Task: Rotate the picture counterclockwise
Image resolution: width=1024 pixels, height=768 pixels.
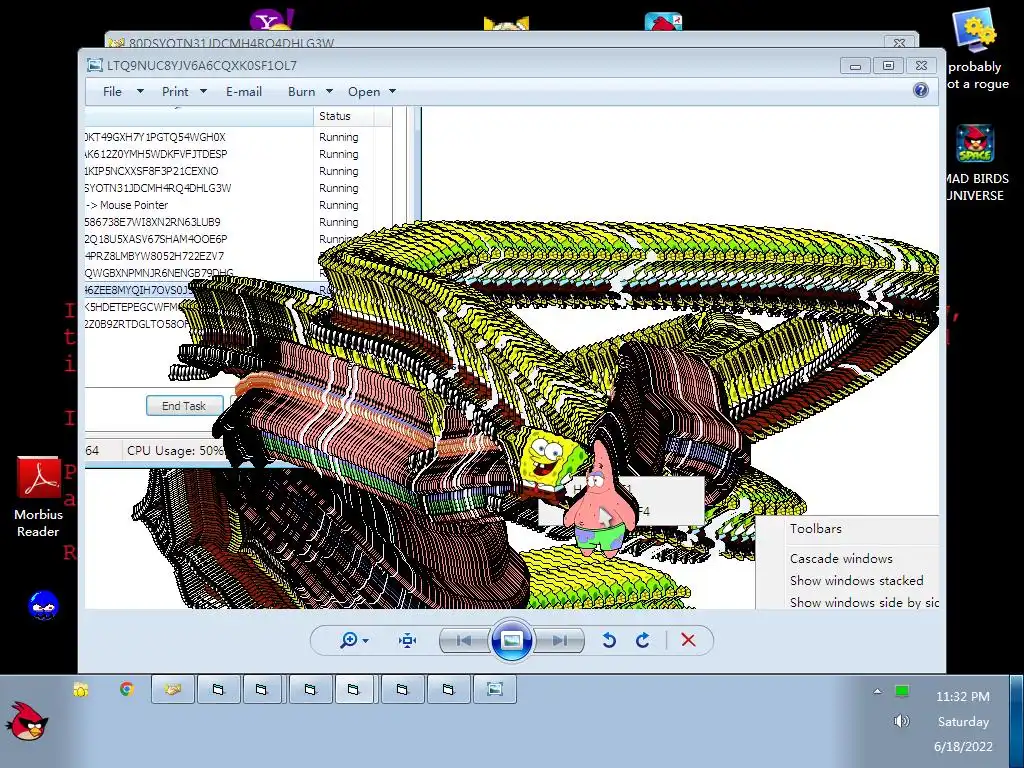Action: click(x=609, y=640)
